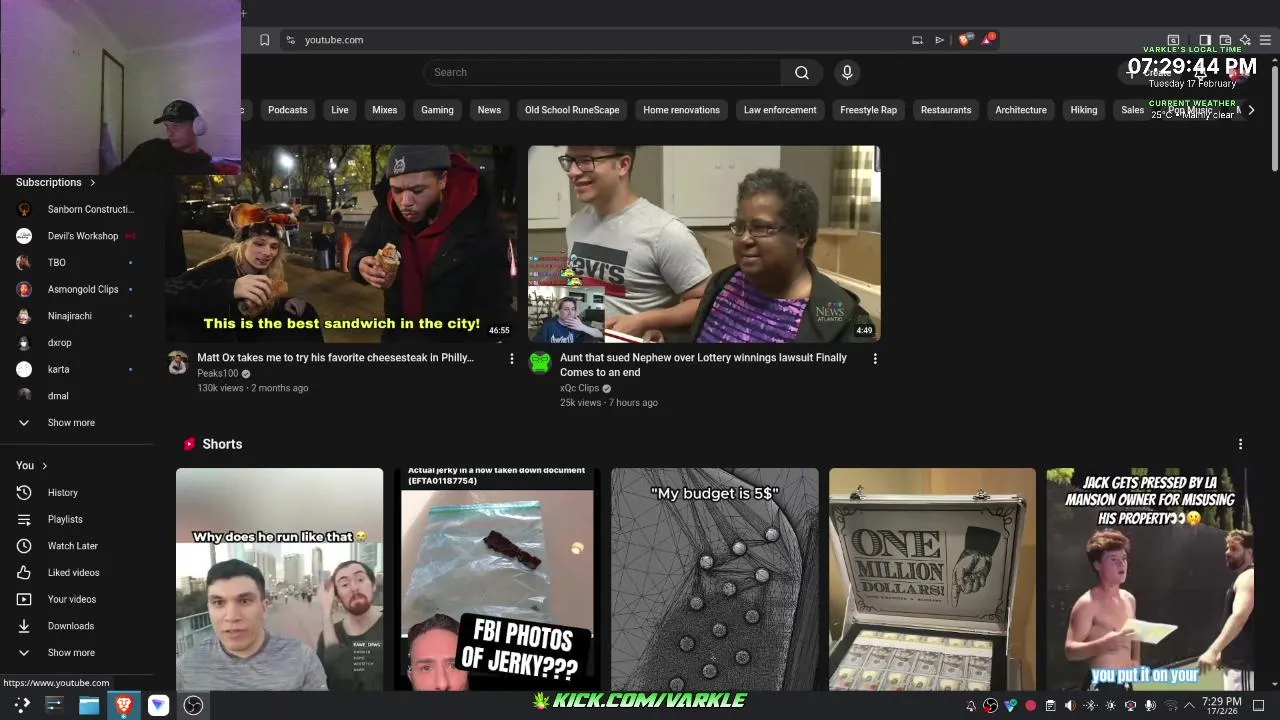Click the screen brightness tray icon
This screenshot has height=720, width=1280.
[x=1110, y=706]
